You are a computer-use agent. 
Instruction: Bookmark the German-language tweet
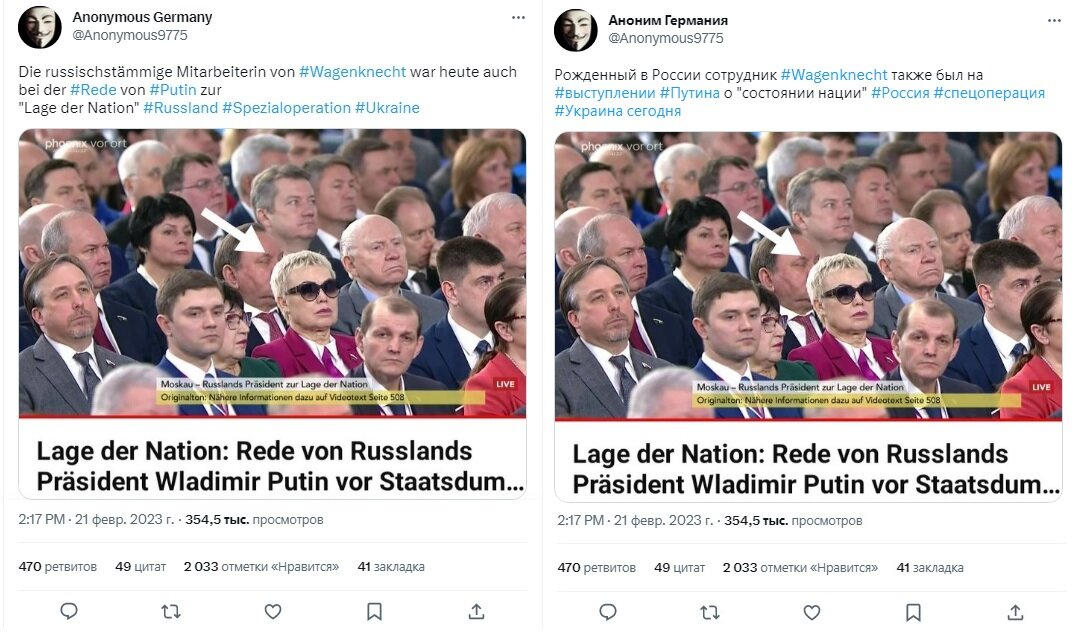(374, 611)
